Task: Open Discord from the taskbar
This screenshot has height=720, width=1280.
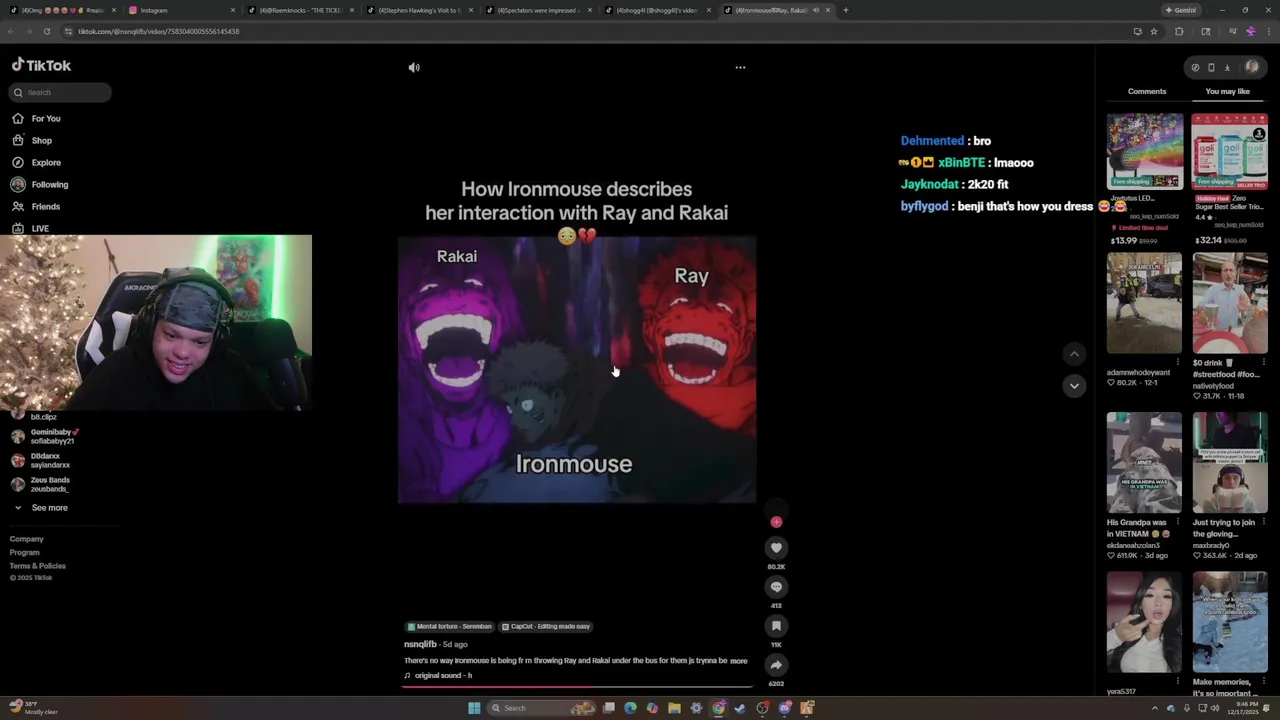Action: click(785, 708)
